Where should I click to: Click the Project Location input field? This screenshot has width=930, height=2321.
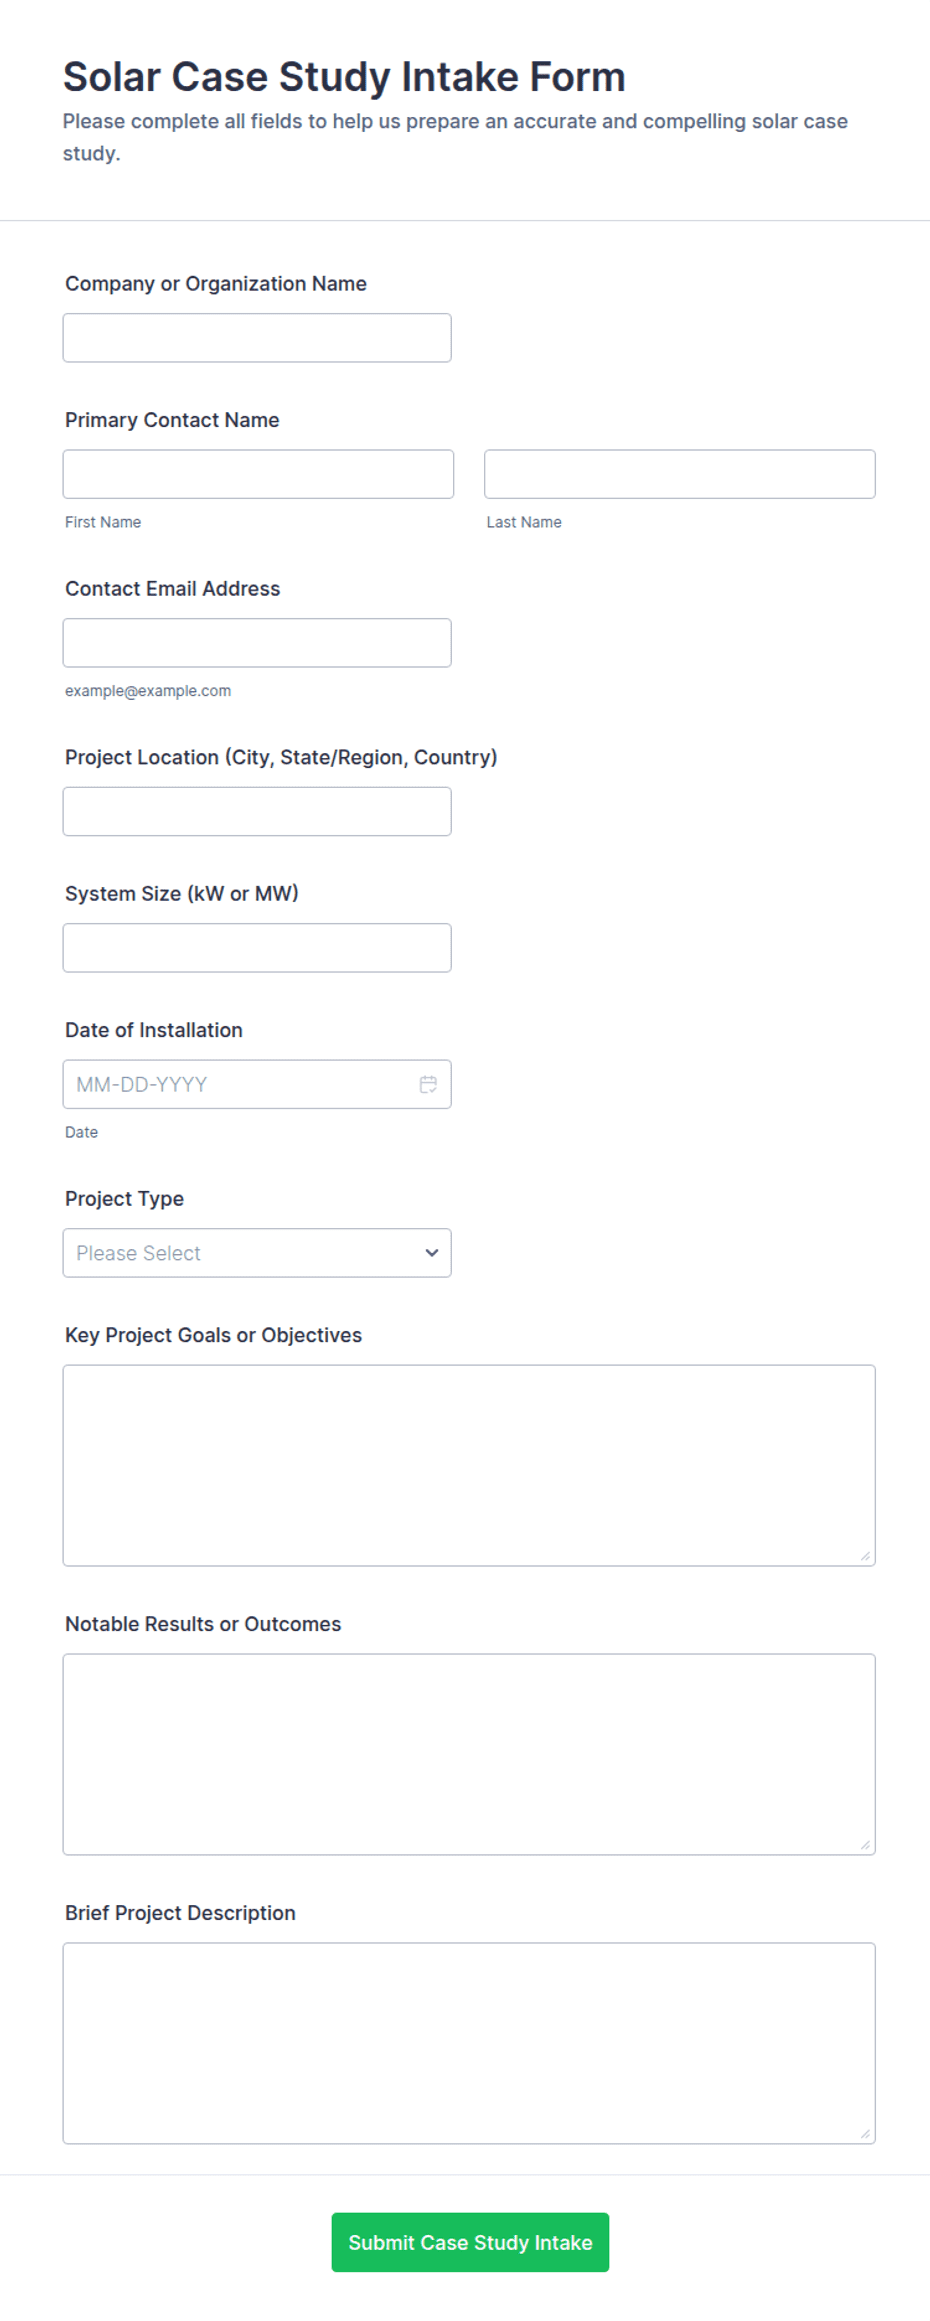(x=257, y=812)
